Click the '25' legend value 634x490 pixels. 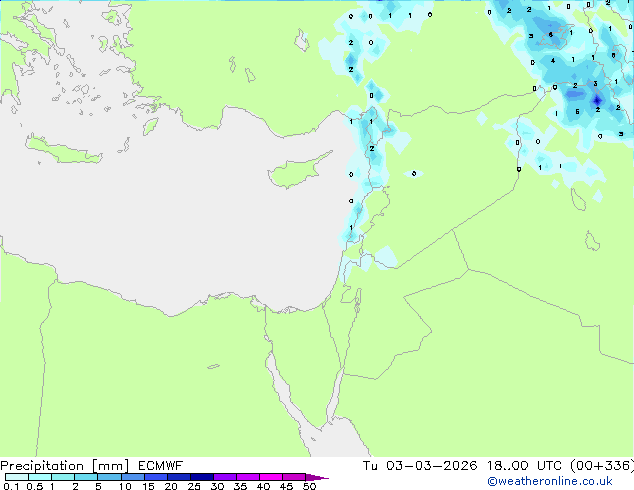(194, 486)
